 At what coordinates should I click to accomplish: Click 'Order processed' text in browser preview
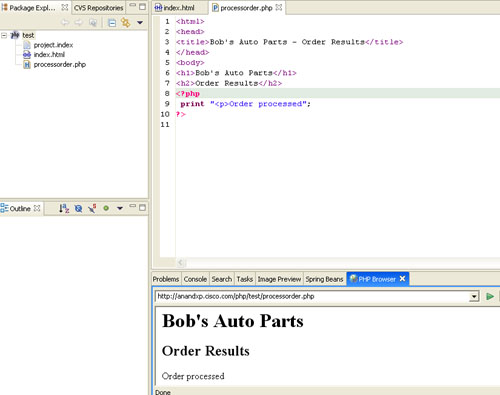[x=193, y=376]
